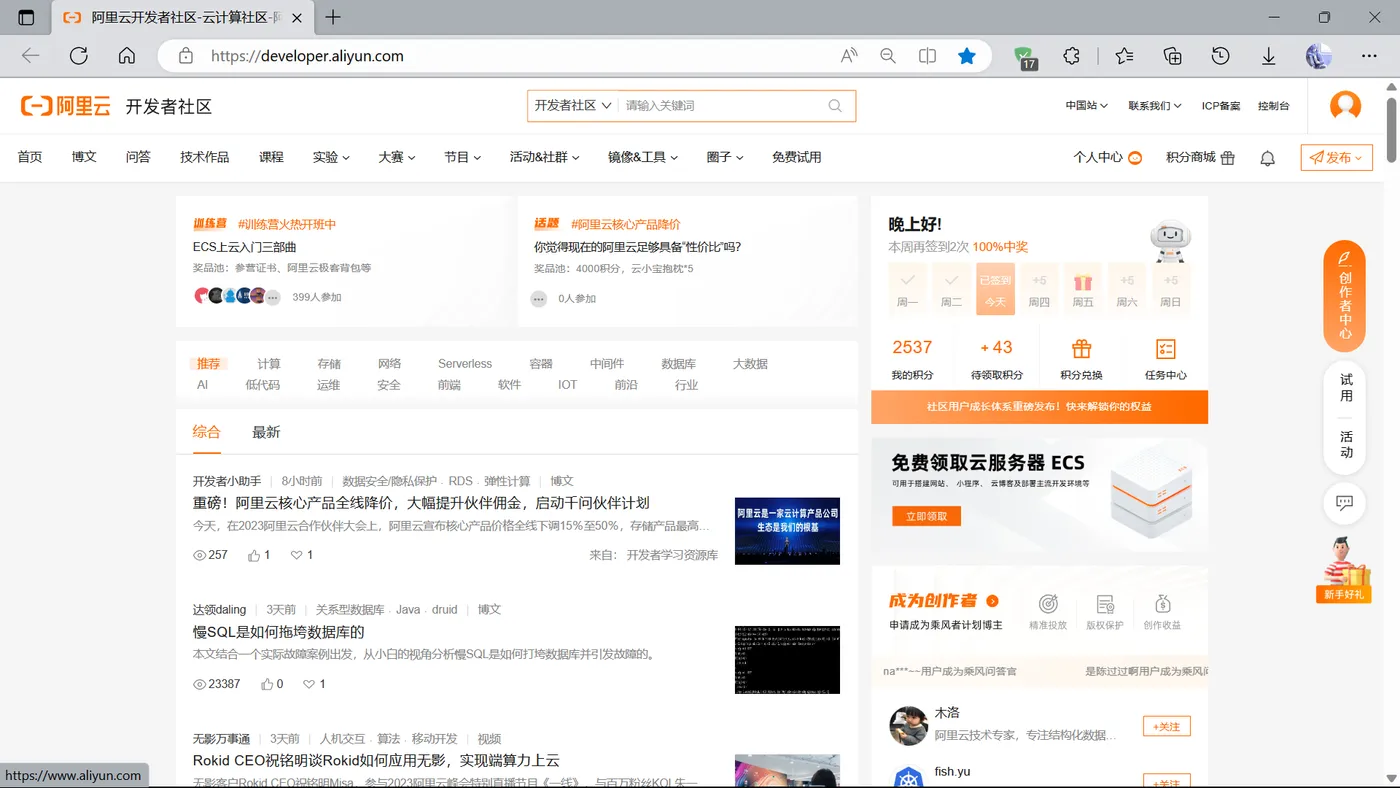The image size is (1400, 788).
Task: Open a new browser tab
Action: [x=333, y=17]
